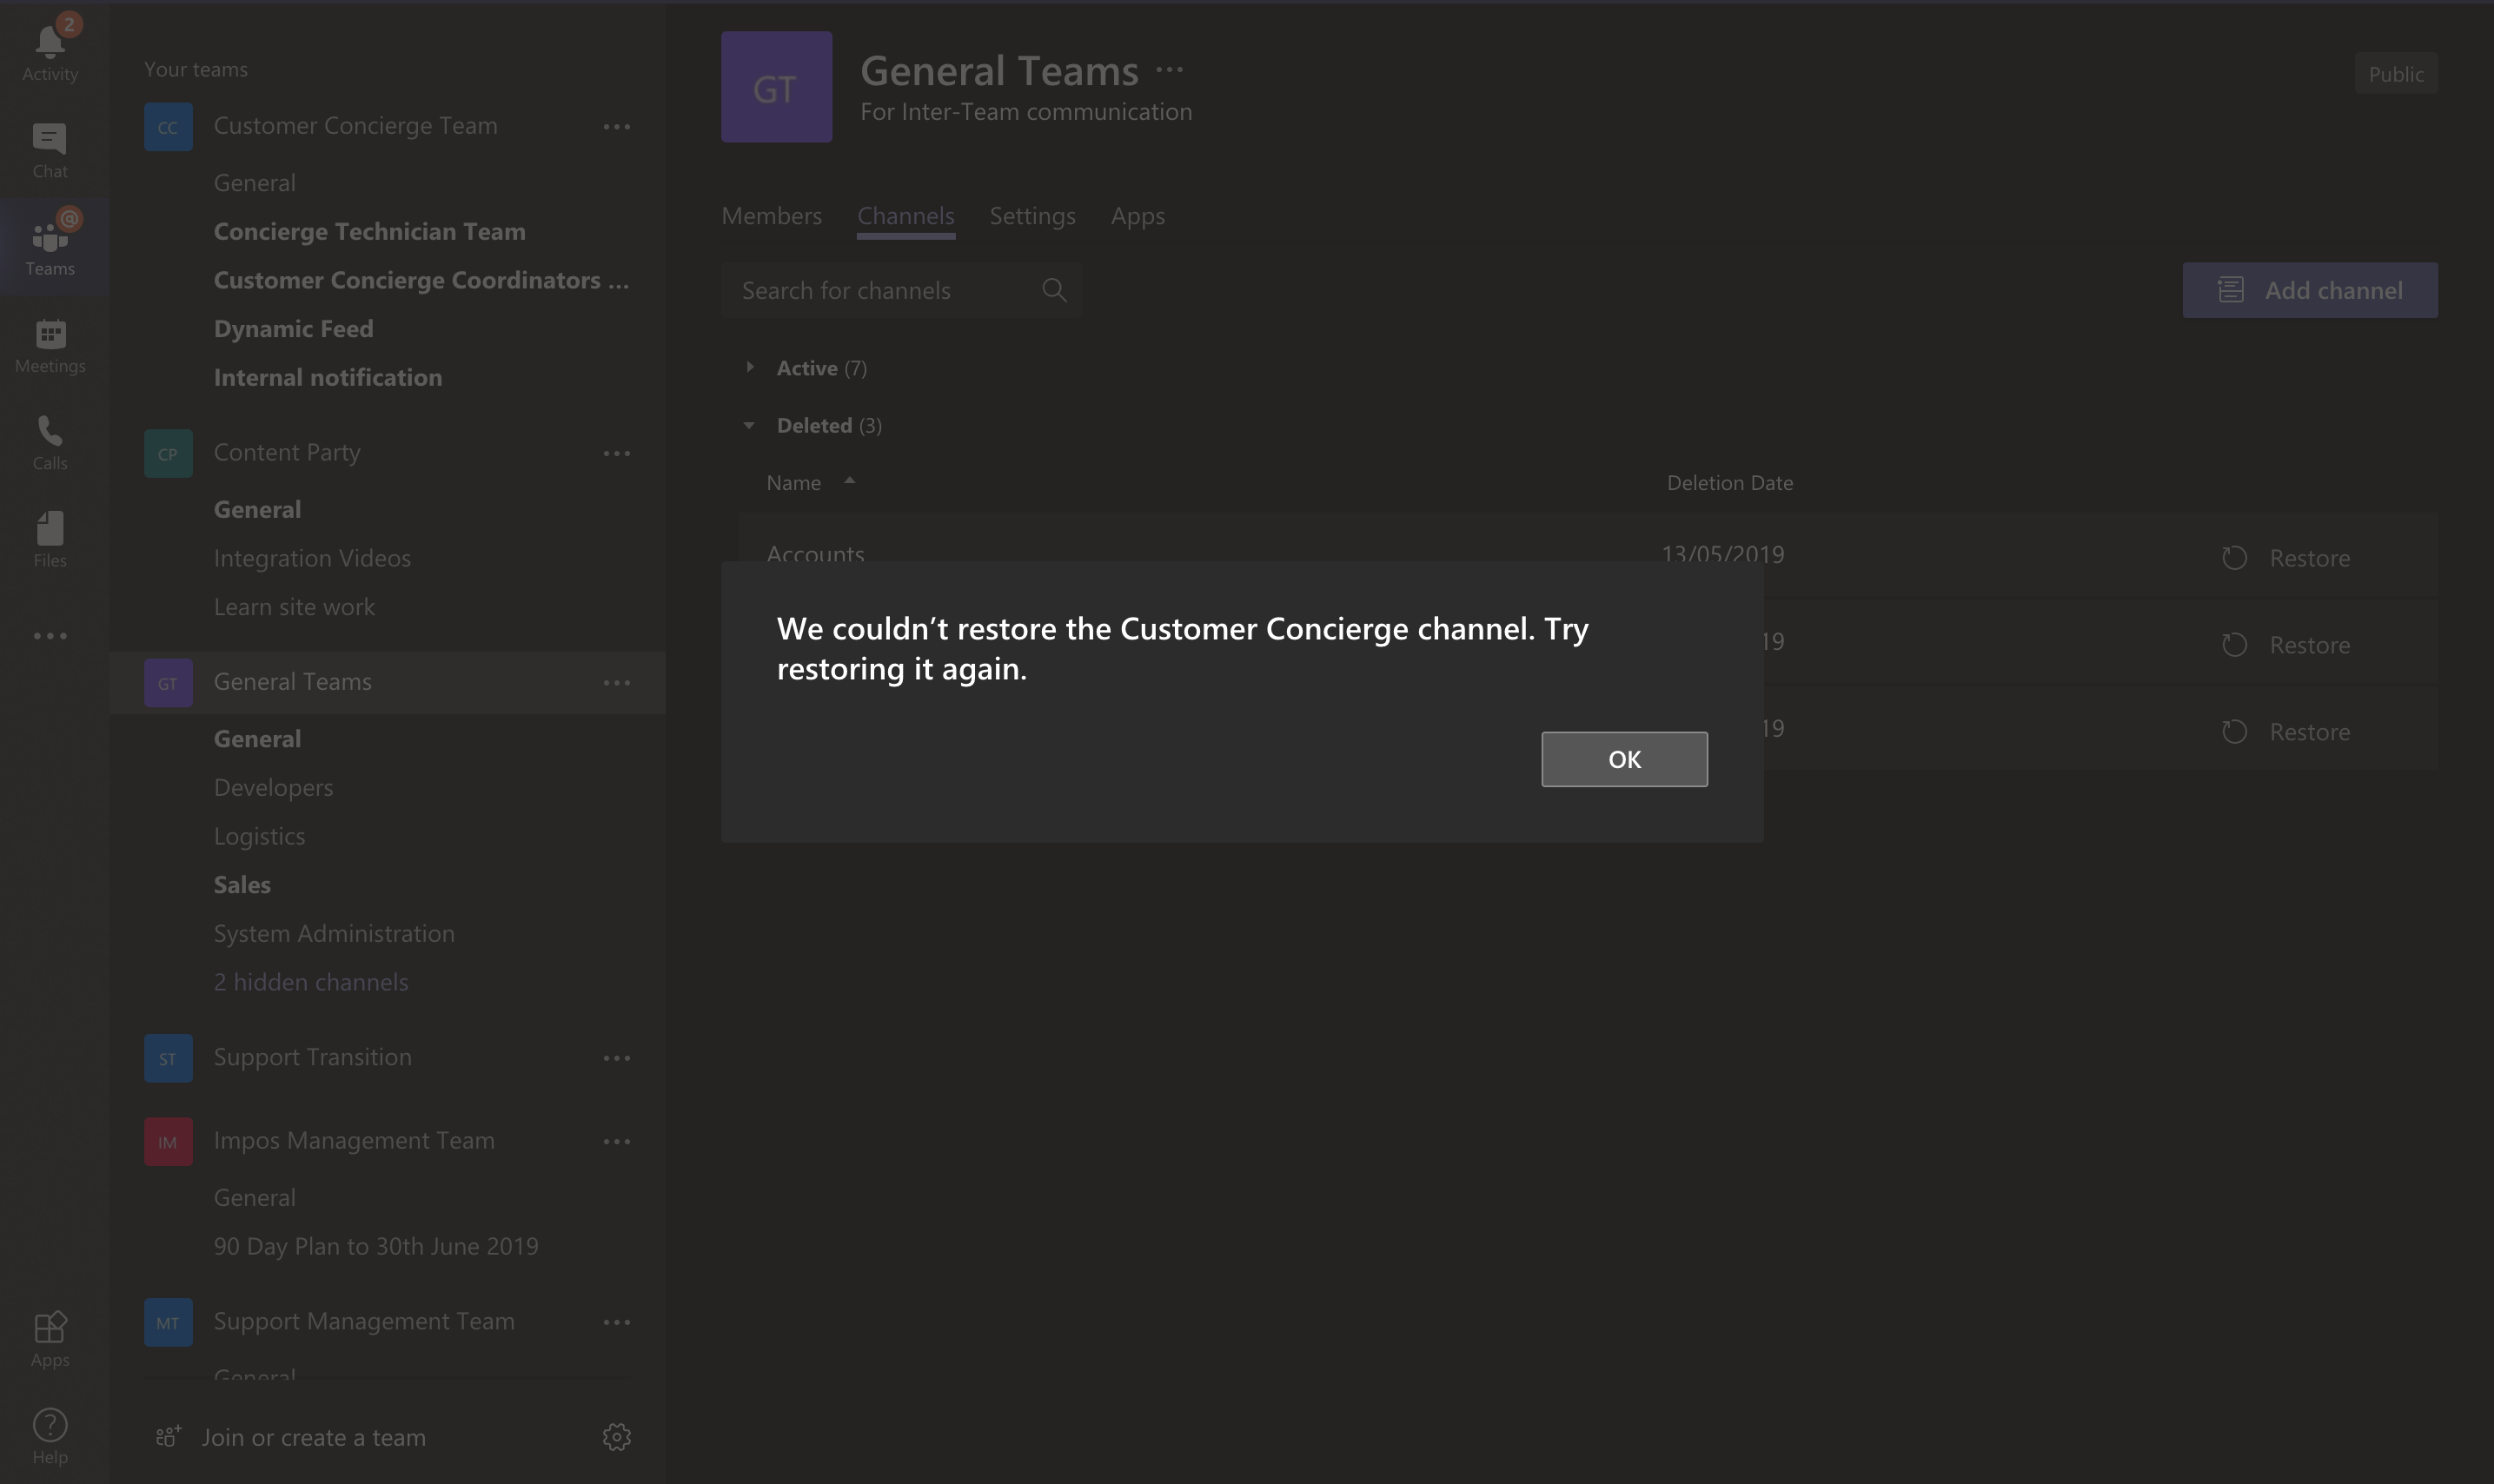The height and width of the screenshot is (1484, 2494).
Task: Expand 2 hidden channels link
Action: click(311, 982)
